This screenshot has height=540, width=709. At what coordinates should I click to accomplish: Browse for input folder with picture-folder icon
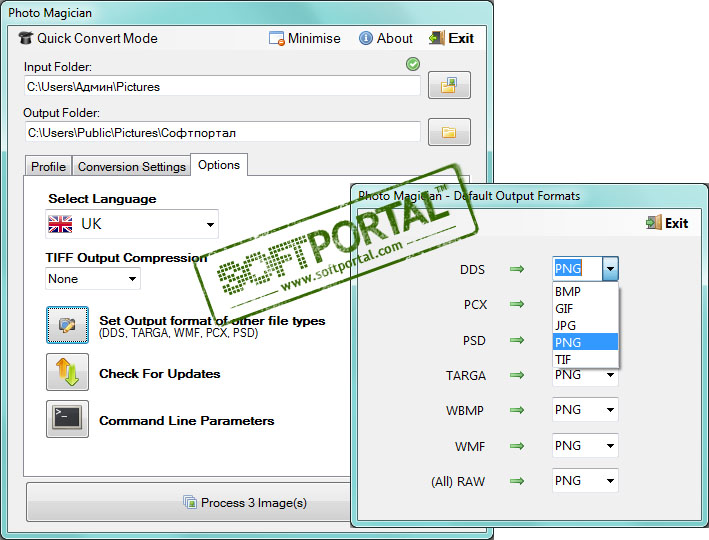[x=449, y=85]
